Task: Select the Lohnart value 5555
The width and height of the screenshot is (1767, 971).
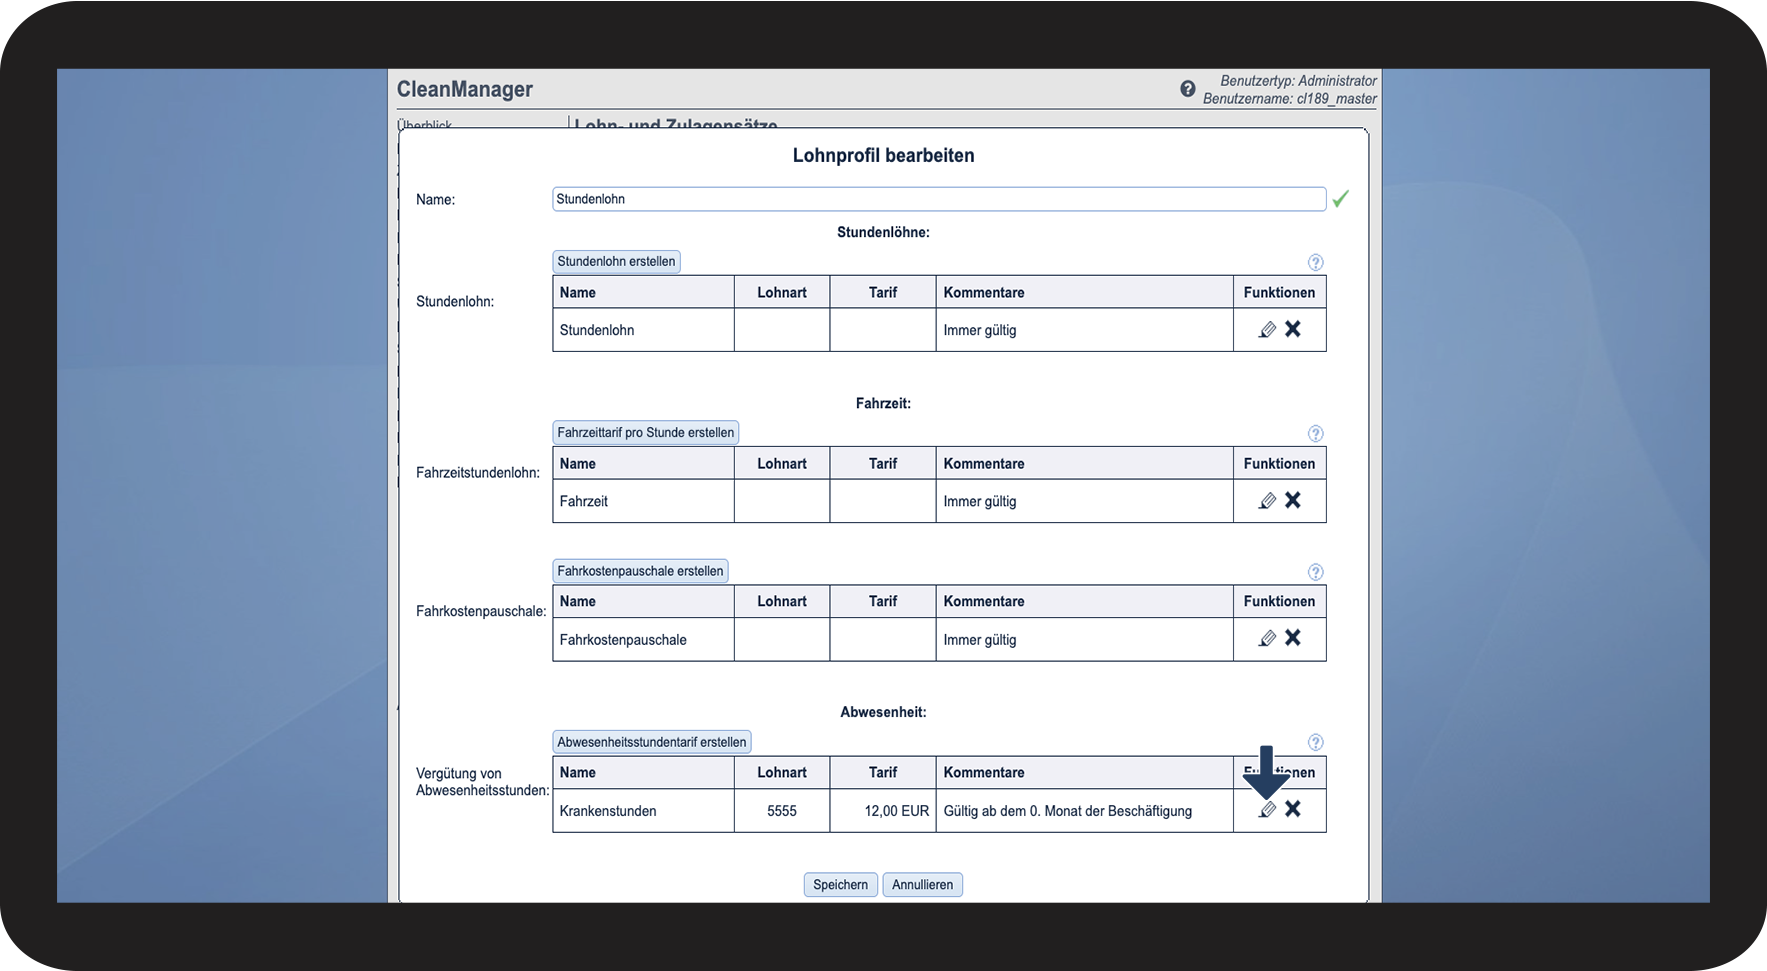Action: (x=782, y=811)
